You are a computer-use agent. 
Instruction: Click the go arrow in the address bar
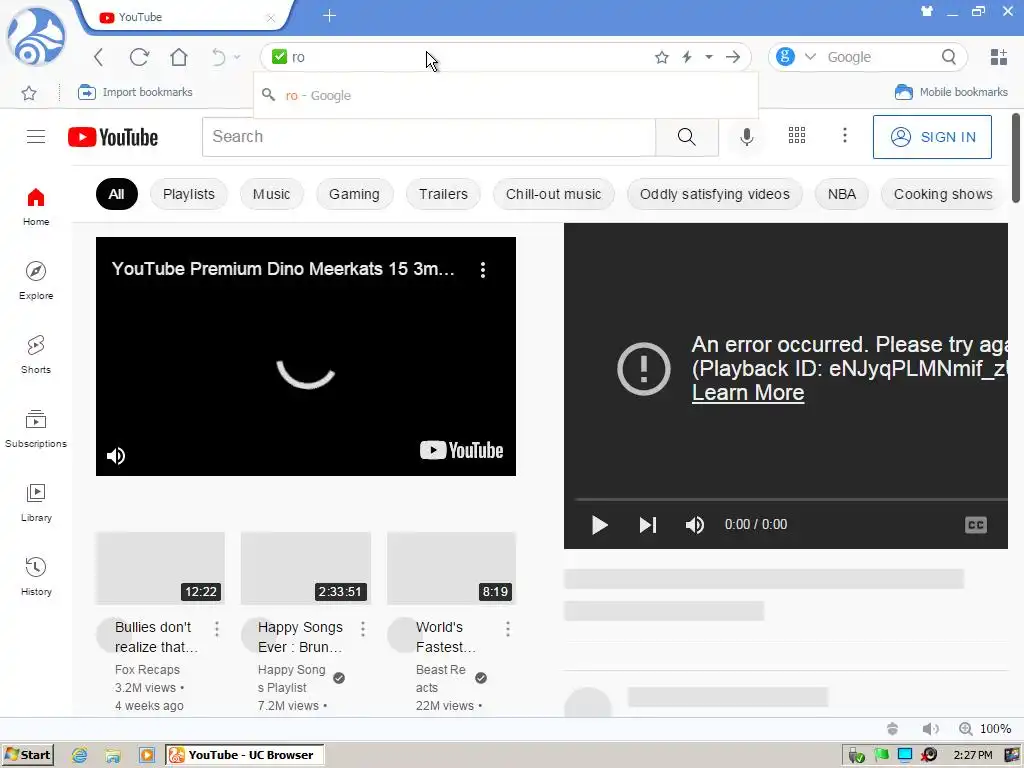tap(733, 57)
